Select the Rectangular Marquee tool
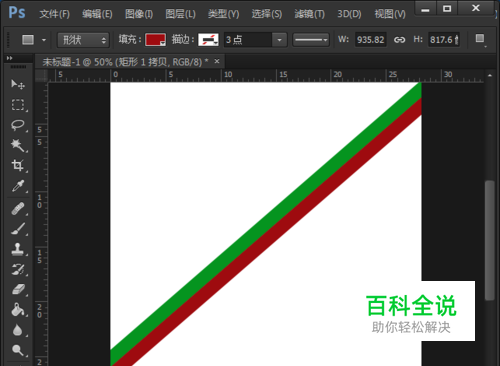 pyautogui.click(x=18, y=105)
